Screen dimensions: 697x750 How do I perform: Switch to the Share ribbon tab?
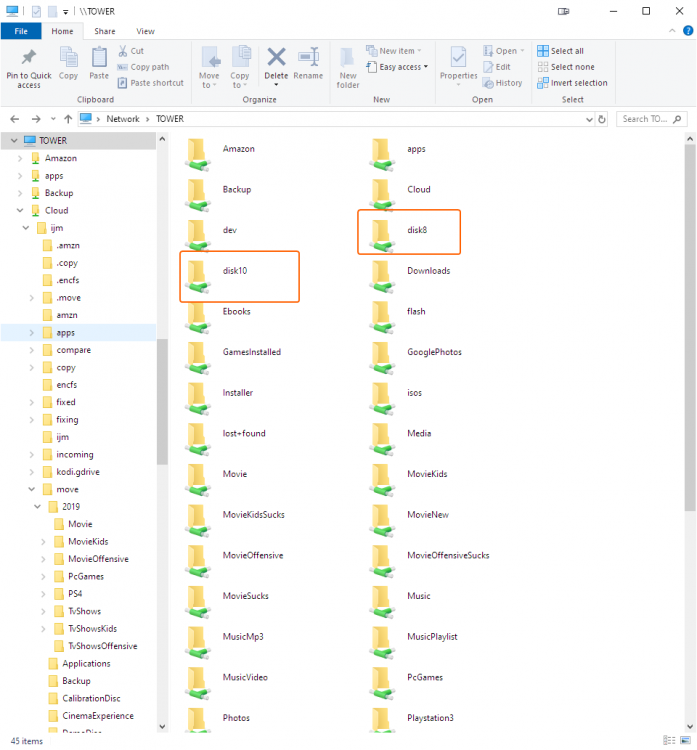click(105, 31)
